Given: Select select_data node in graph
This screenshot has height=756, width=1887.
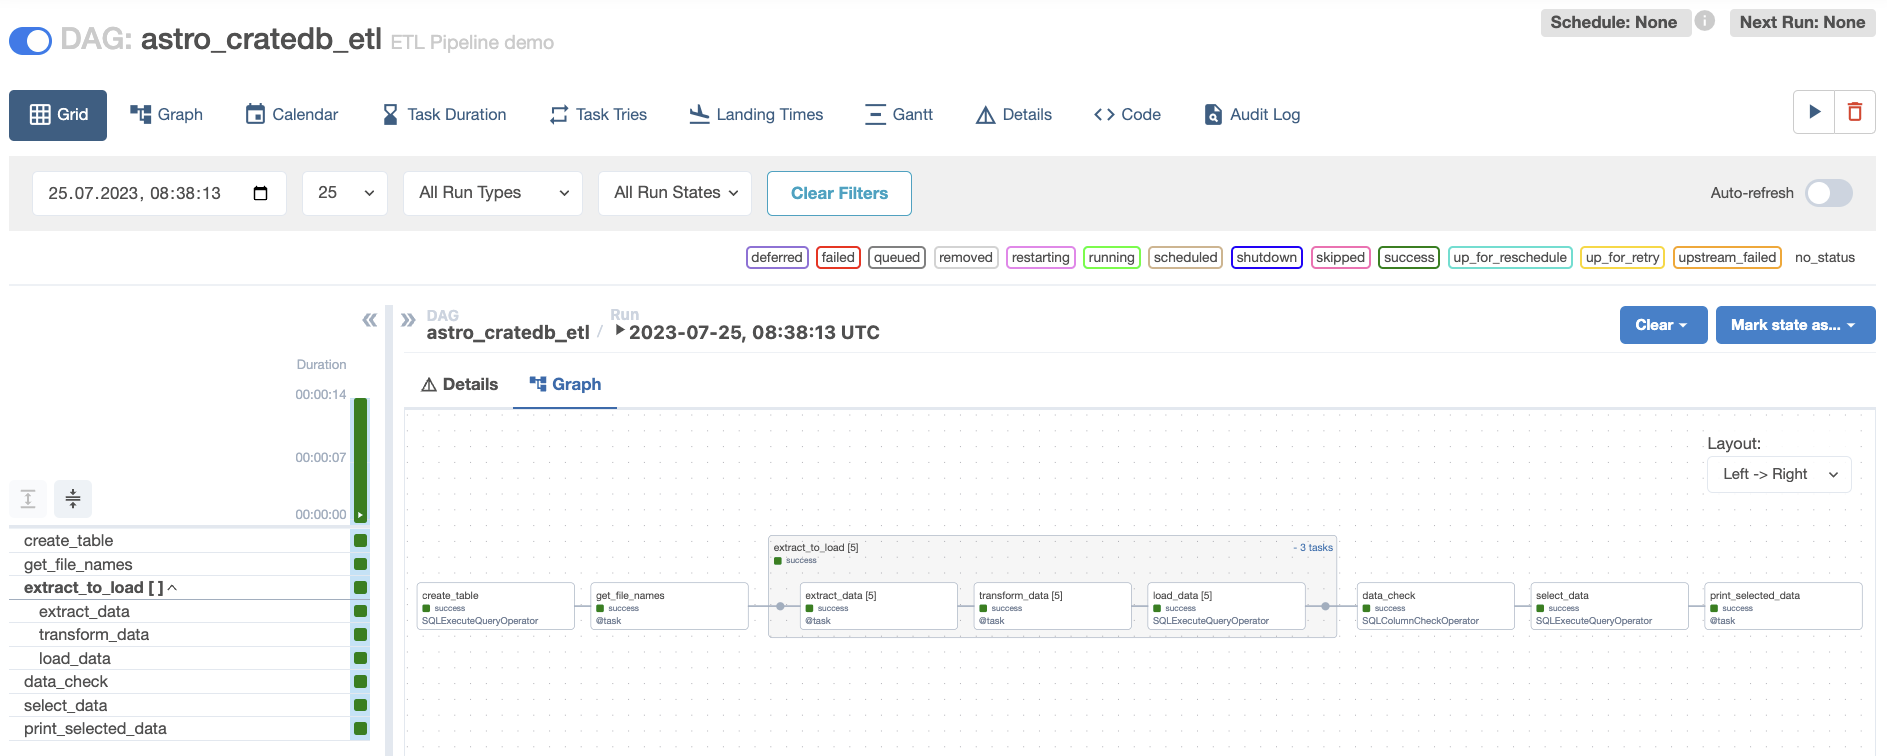Looking at the screenshot, I should tap(1610, 607).
